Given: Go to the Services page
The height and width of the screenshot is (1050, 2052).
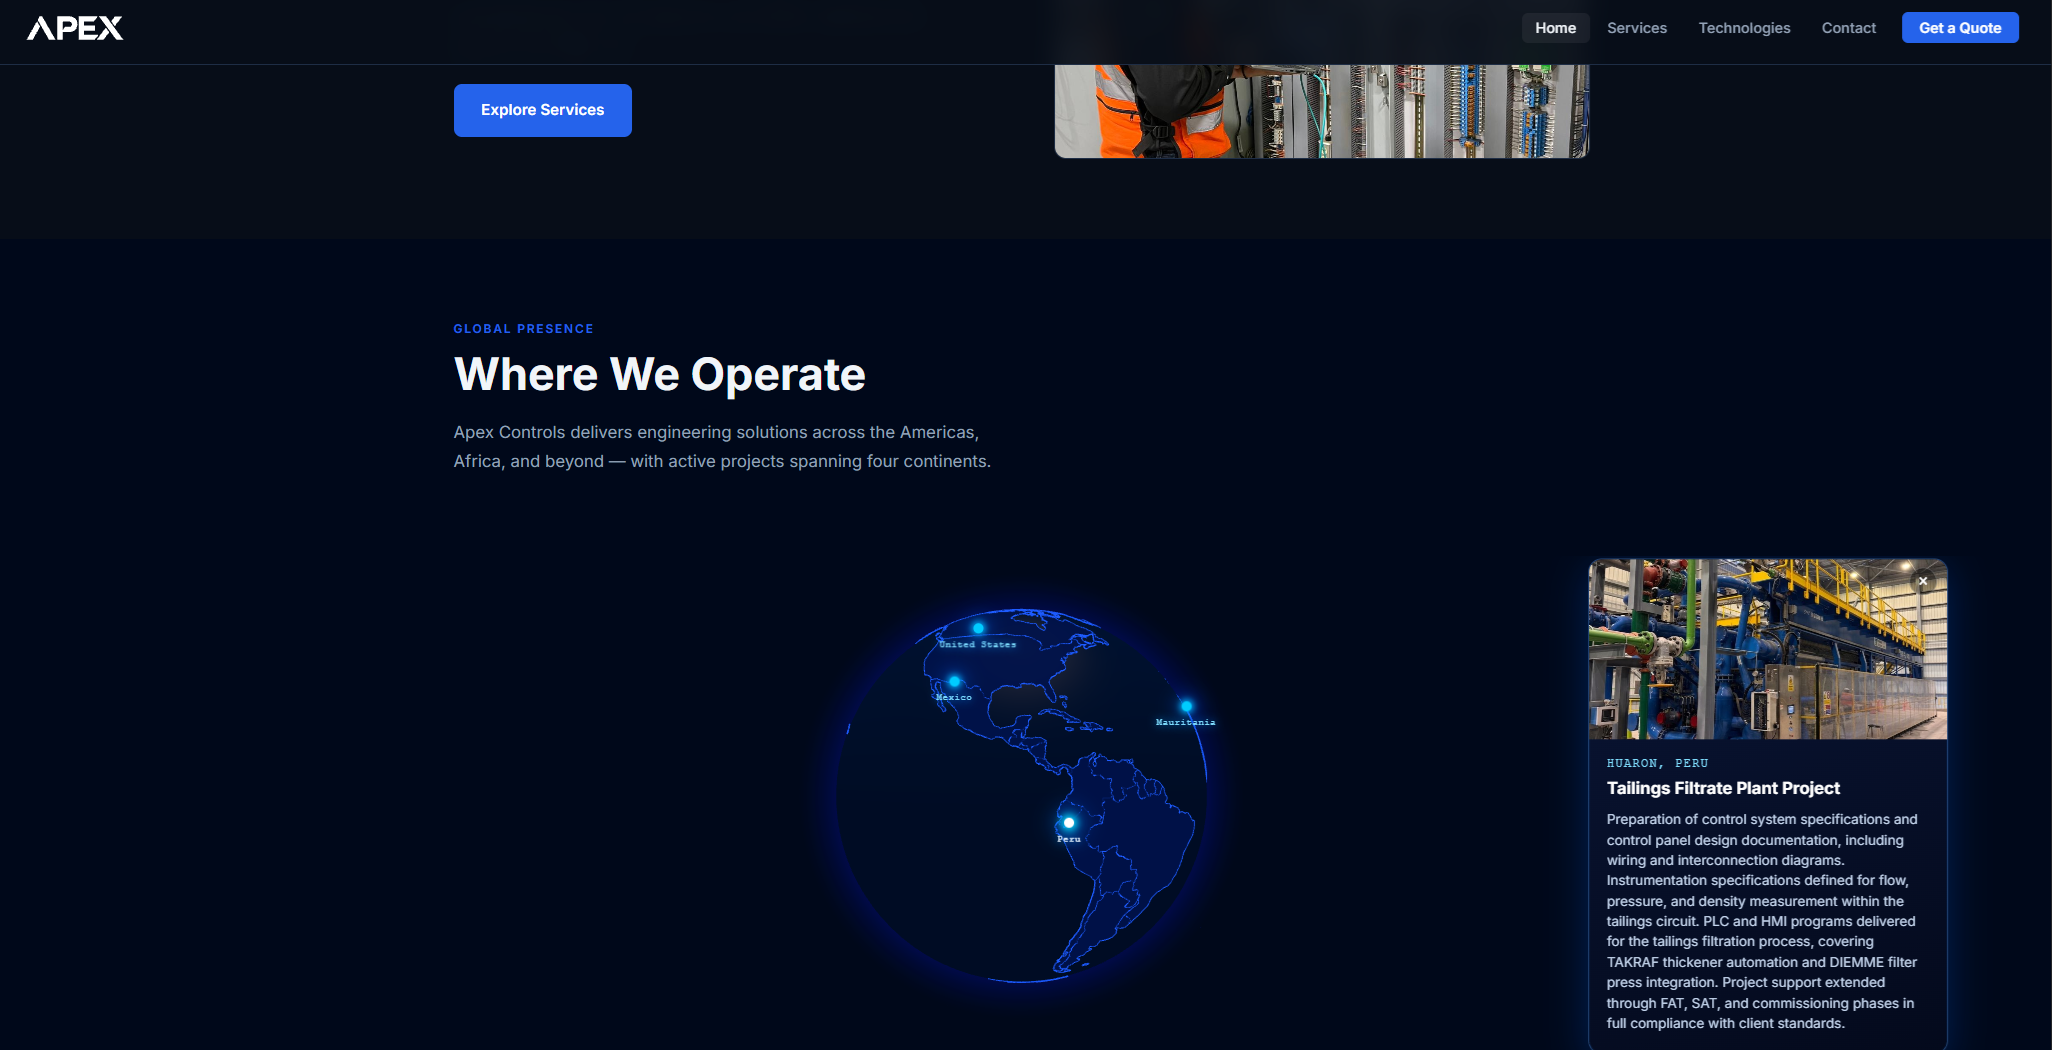Looking at the screenshot, I should pyautogui.click(x=1636, y=28).
